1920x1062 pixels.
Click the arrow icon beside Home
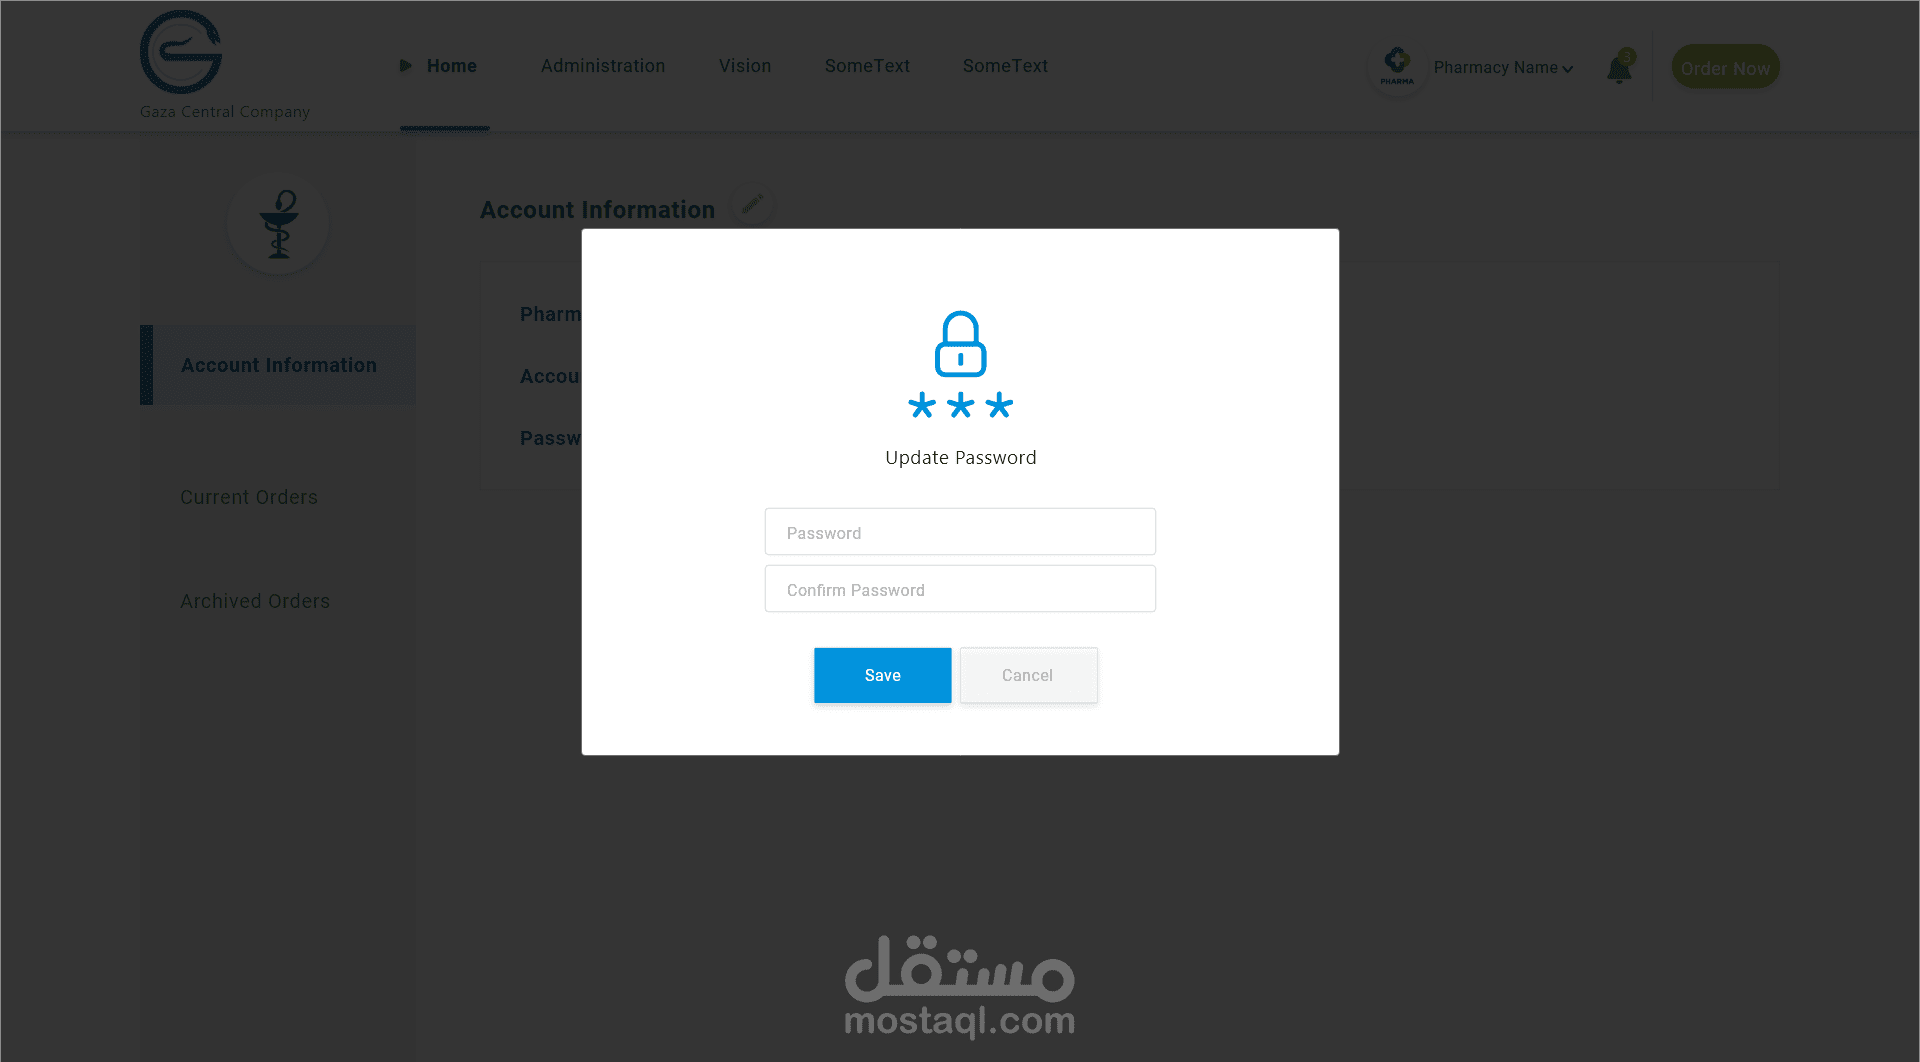click(x=405, y=66)
